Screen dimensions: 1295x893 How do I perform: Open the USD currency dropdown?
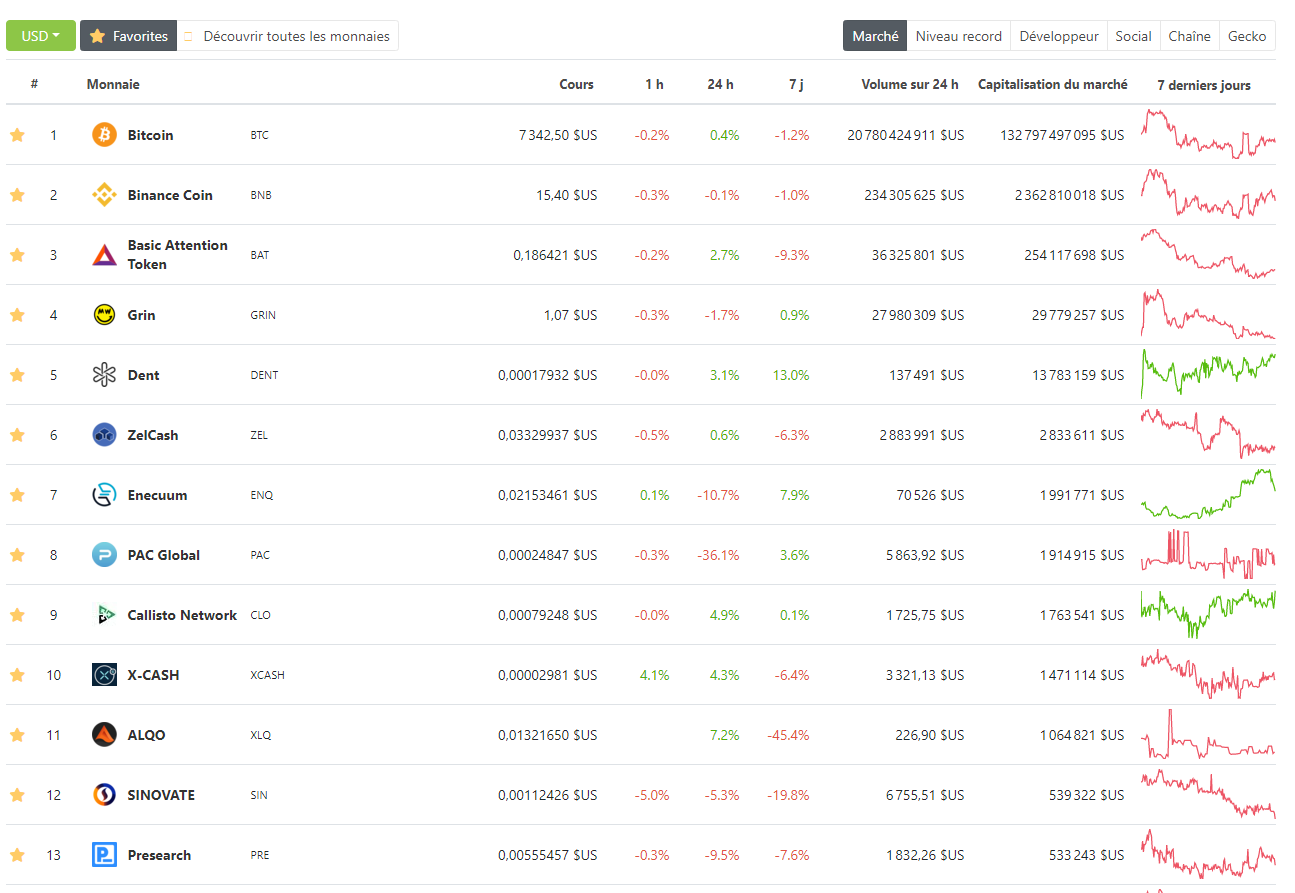point(41,36)
